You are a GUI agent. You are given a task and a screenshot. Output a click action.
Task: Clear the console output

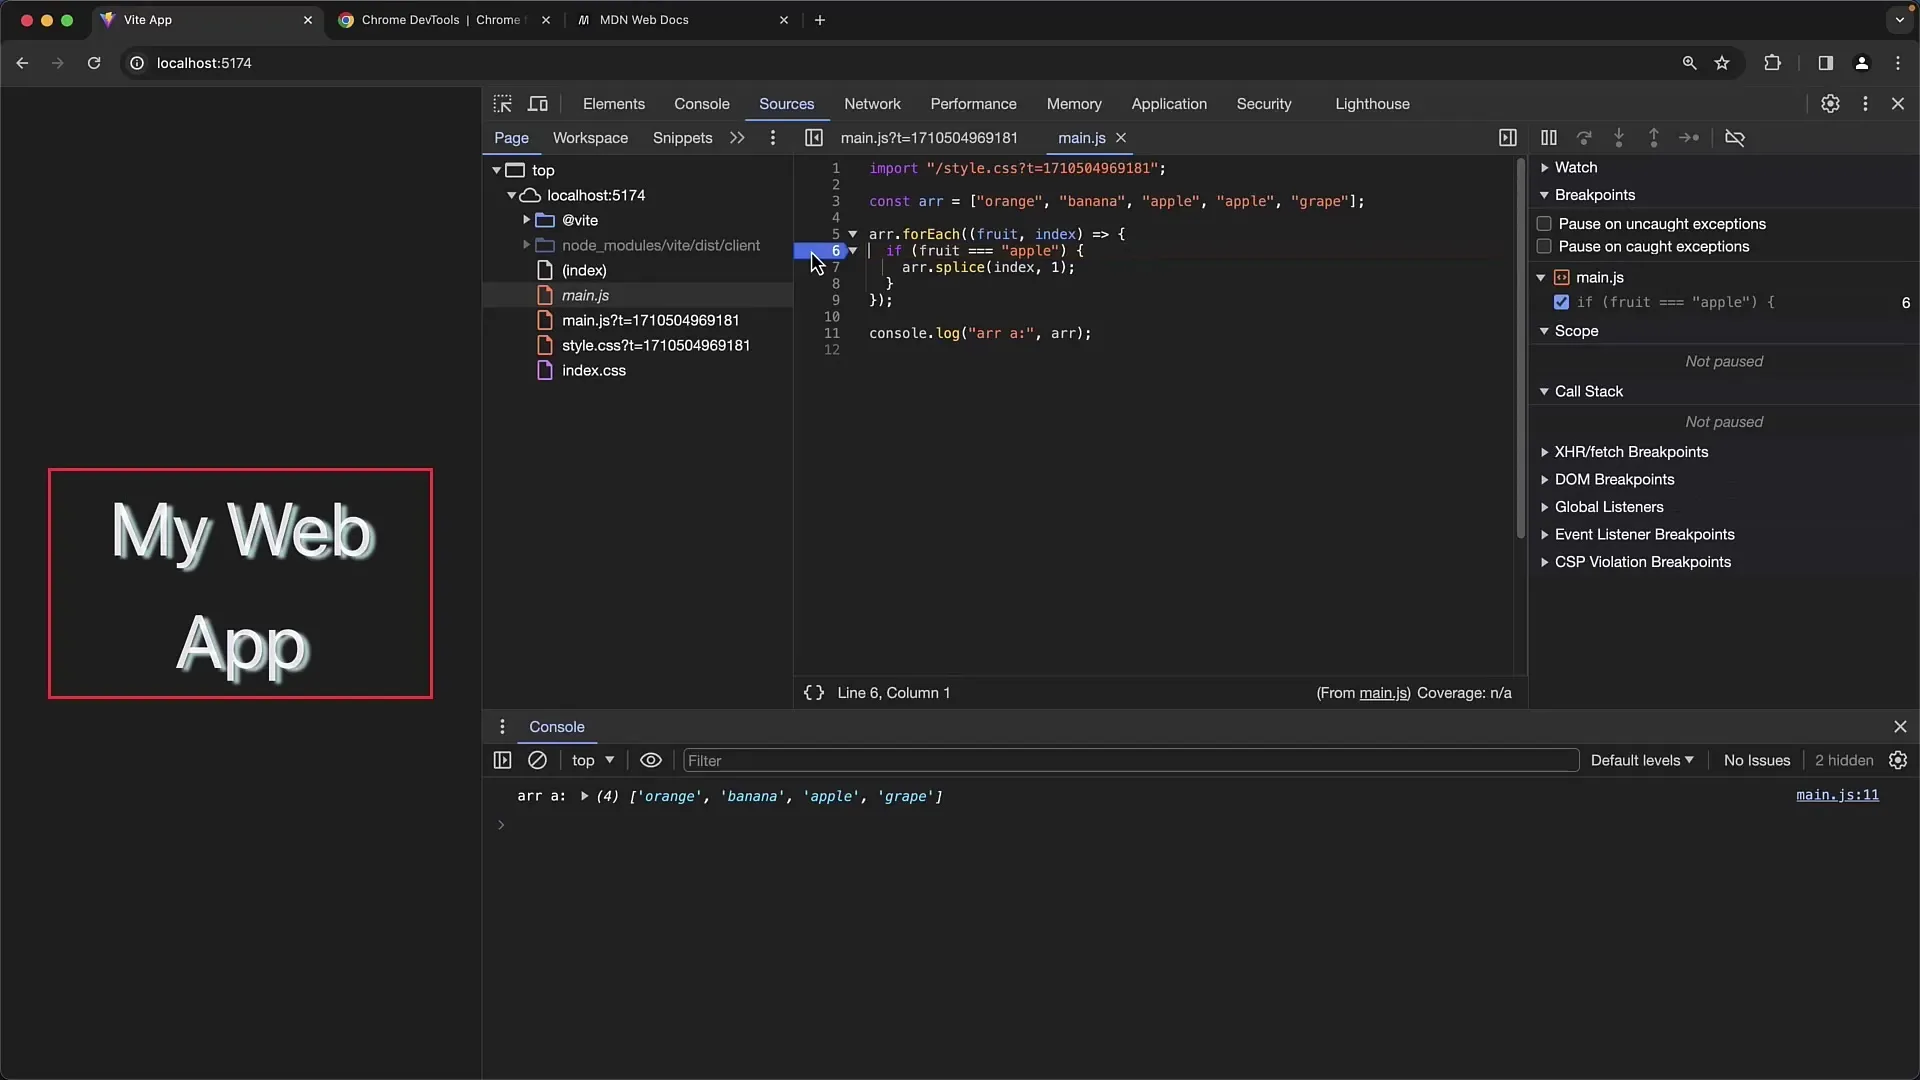point(537,761)
